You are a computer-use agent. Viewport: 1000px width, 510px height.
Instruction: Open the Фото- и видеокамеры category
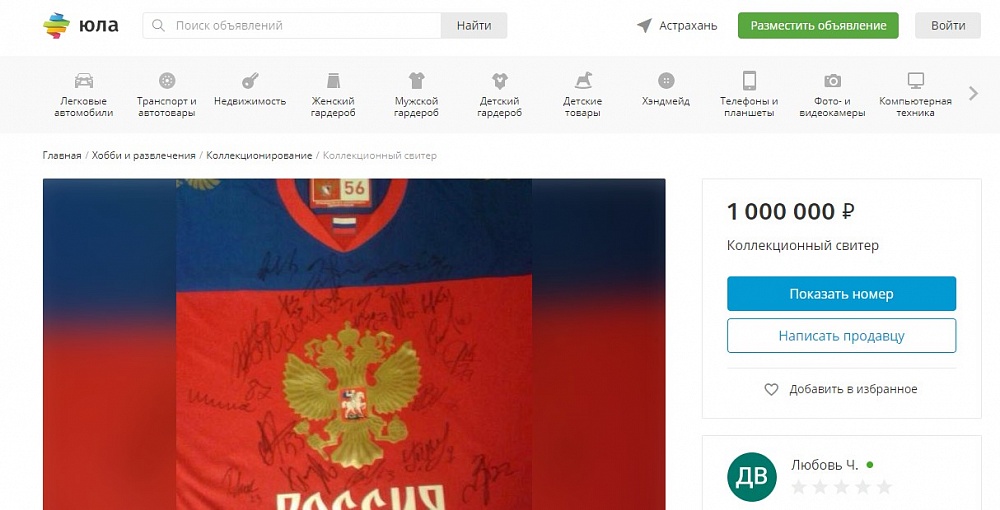[832, 94]
